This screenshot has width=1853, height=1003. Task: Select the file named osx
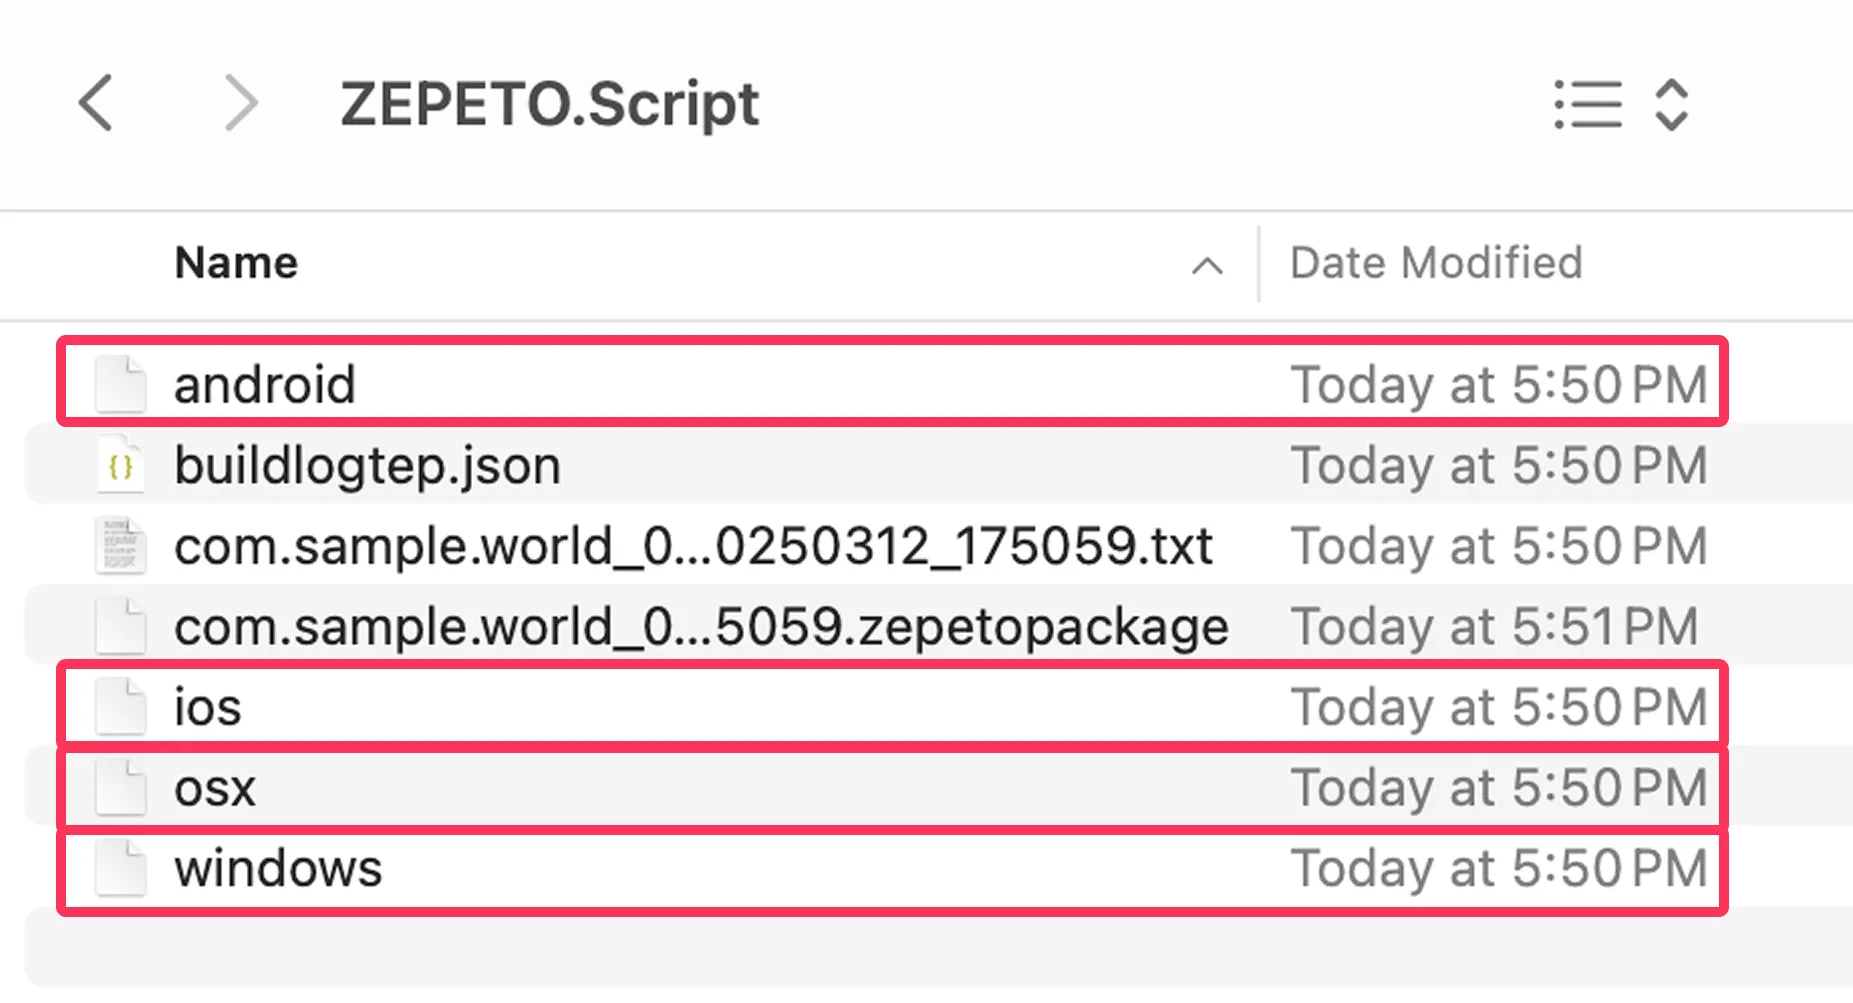[215, 789]
